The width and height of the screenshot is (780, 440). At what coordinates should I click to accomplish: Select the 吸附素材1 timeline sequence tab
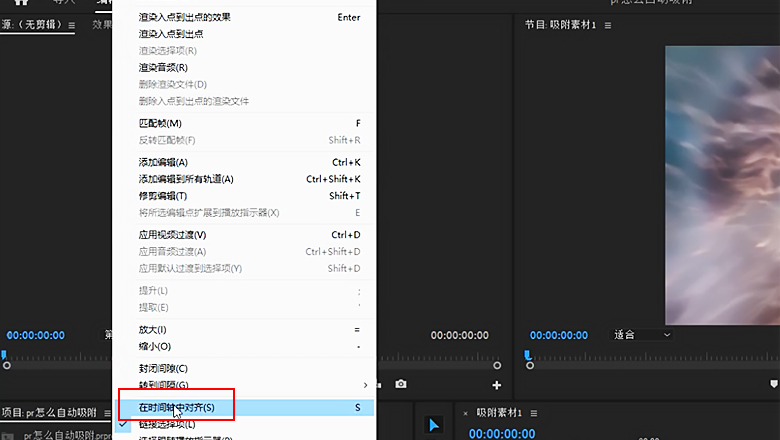tap(499, 413)
